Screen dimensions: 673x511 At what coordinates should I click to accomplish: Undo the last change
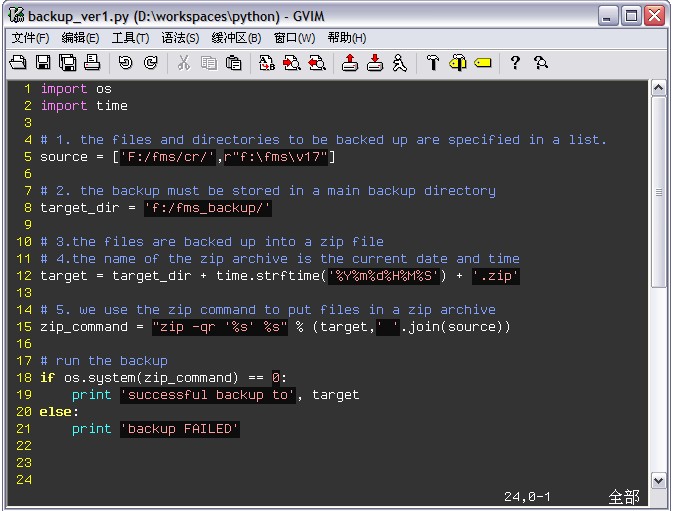[x=125, y=63]
